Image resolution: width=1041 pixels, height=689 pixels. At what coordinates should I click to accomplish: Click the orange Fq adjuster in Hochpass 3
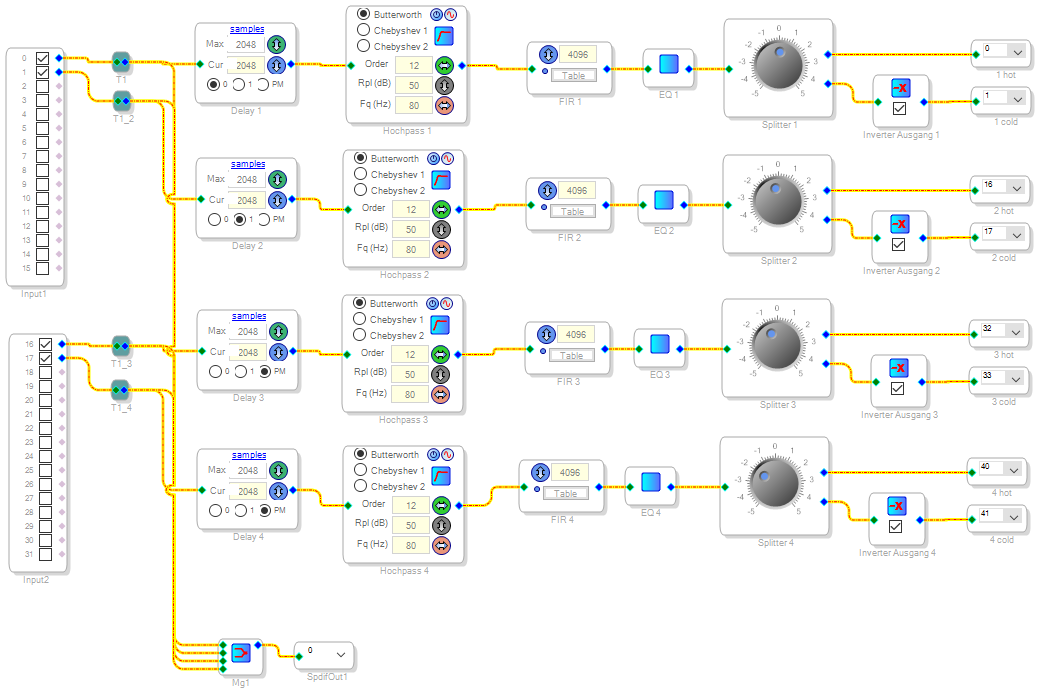441,394
